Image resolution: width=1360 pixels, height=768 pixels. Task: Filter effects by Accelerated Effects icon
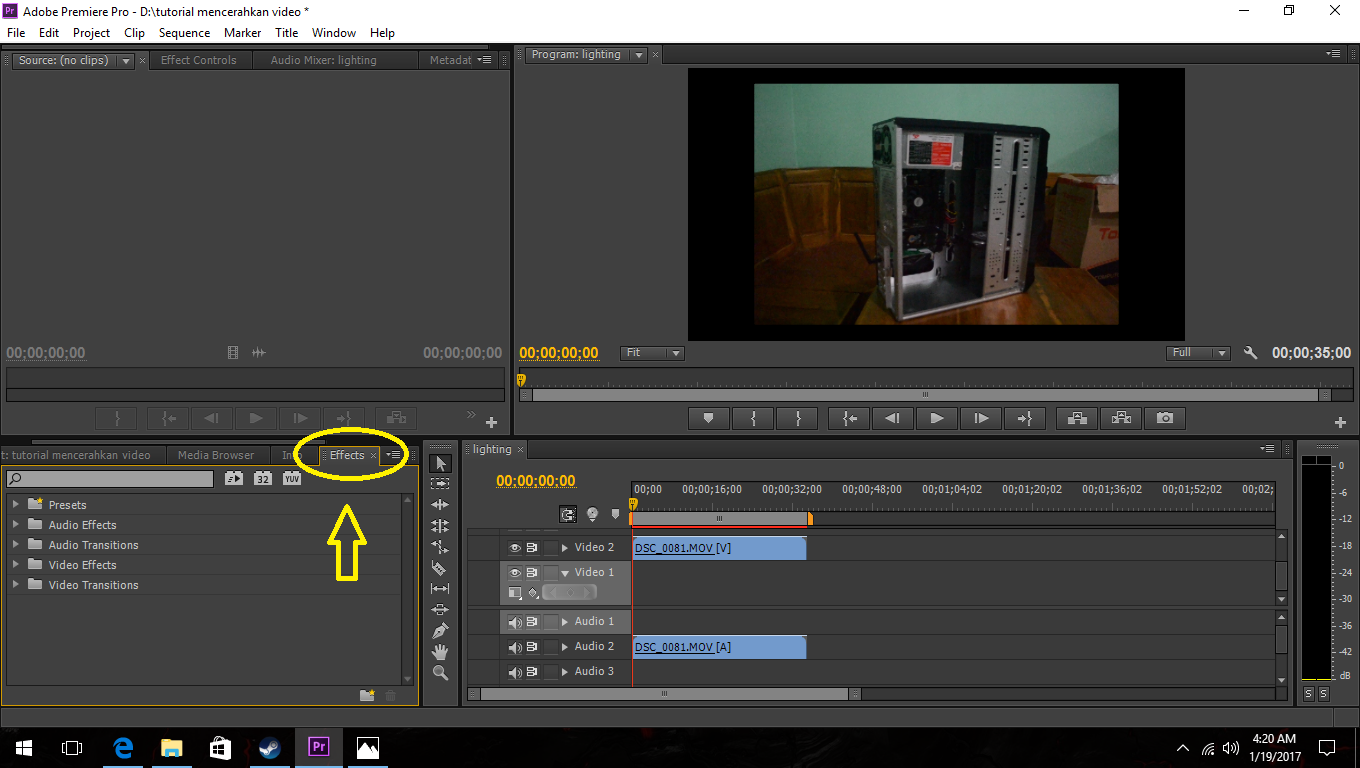(x=234, y=479)
